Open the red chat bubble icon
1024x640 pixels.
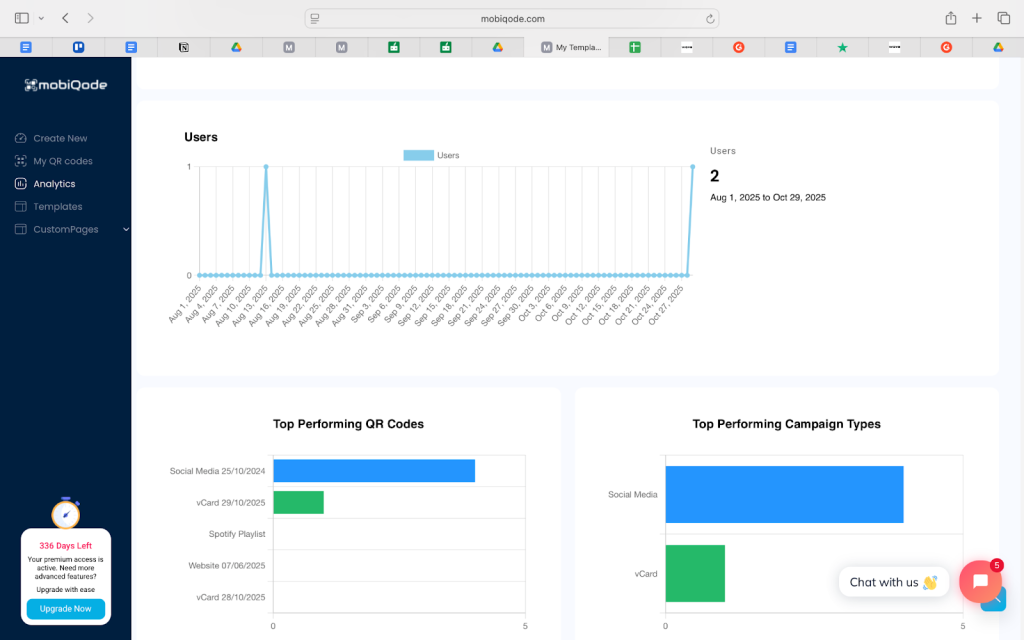(980, 581)
